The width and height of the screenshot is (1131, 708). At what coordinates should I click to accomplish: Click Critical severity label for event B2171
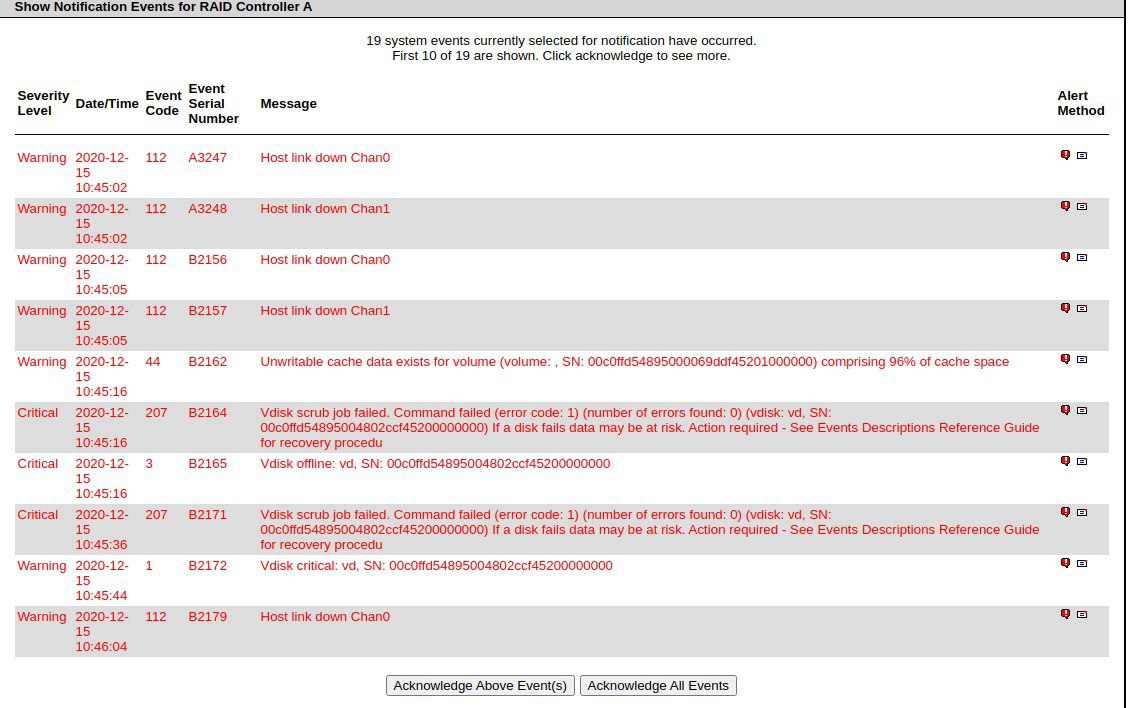point(38,515)
